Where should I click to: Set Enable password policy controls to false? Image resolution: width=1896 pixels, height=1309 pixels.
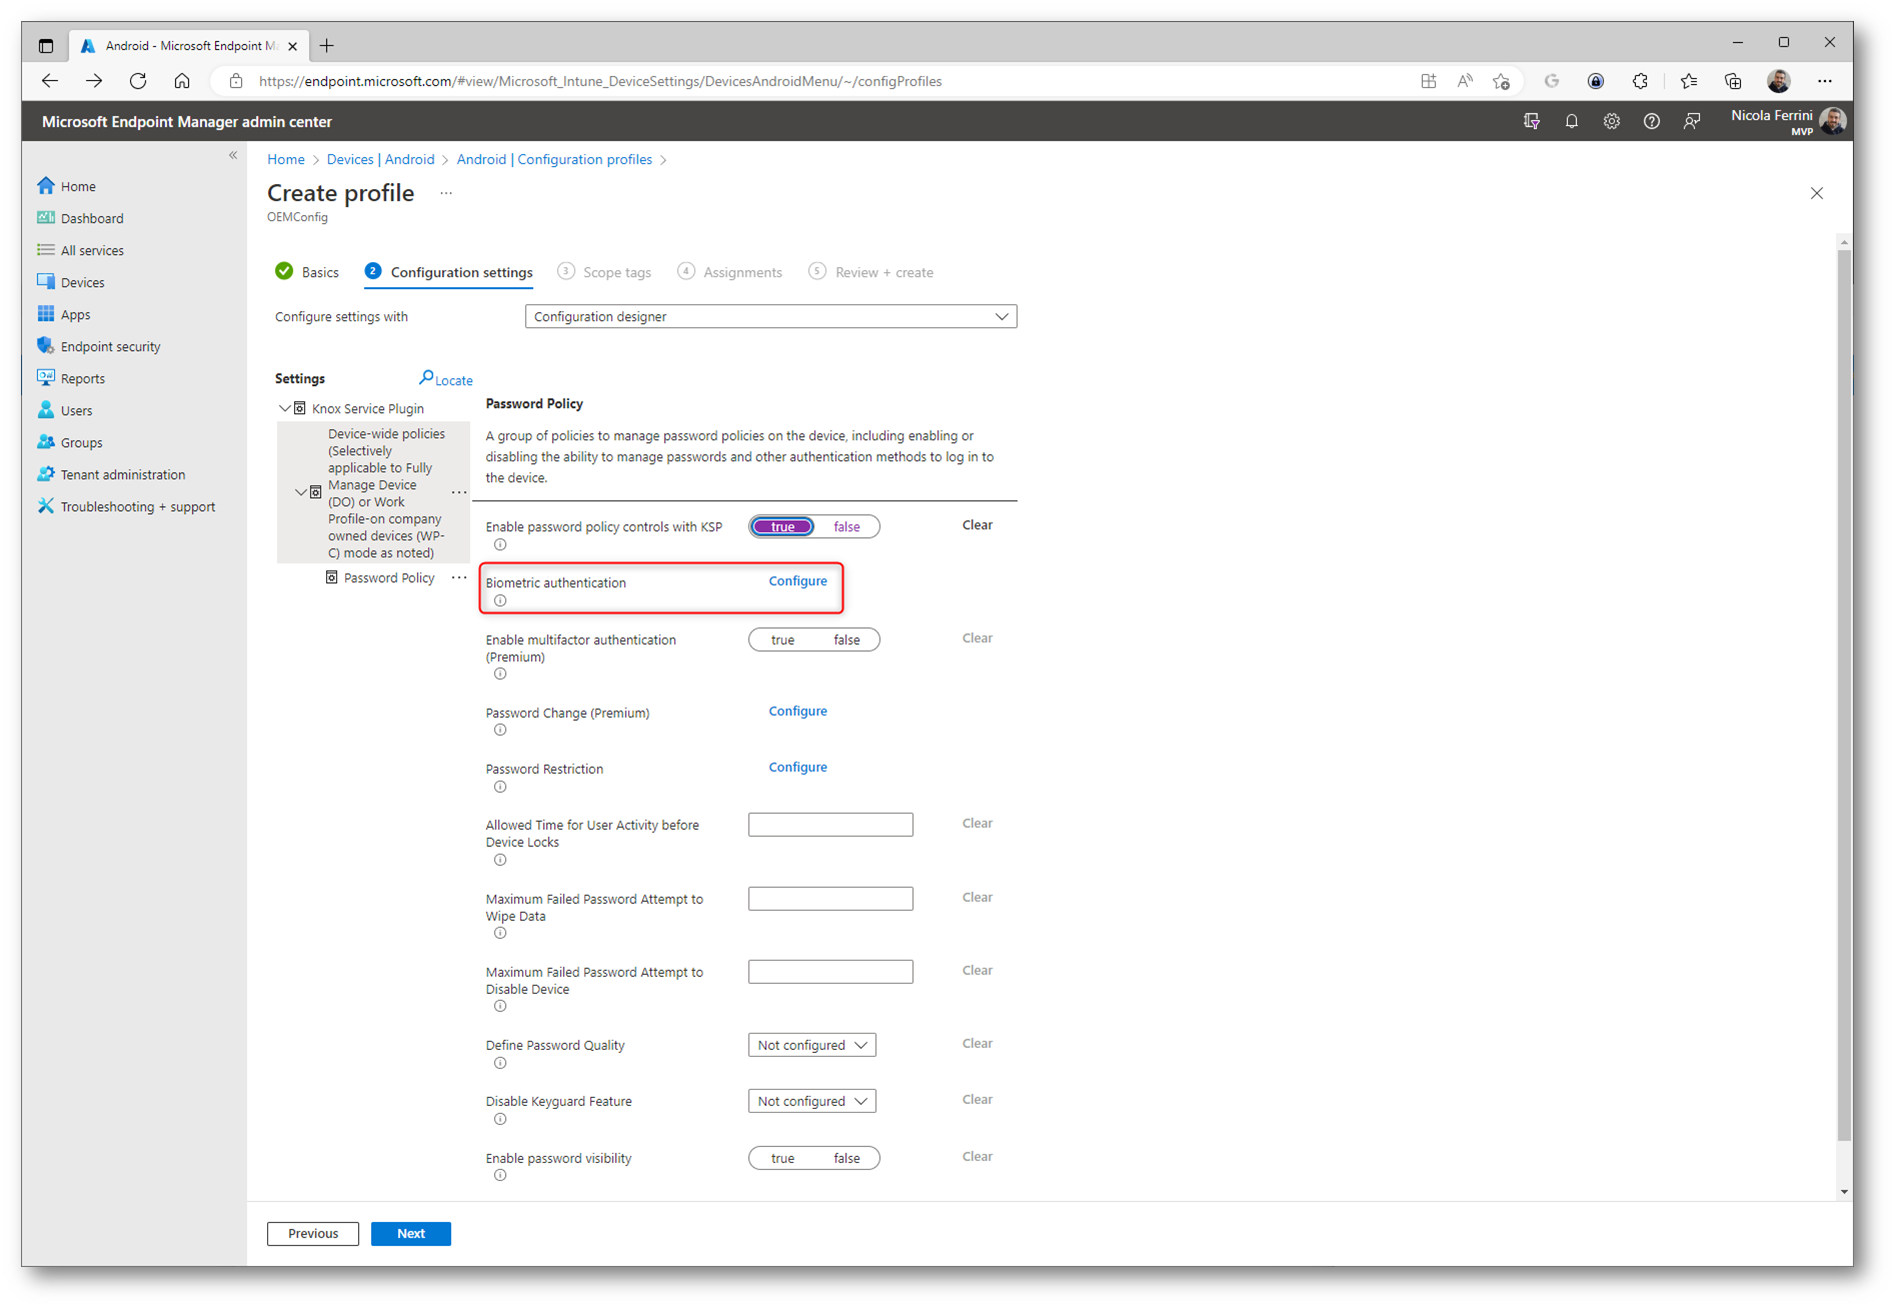coord(846,526)
